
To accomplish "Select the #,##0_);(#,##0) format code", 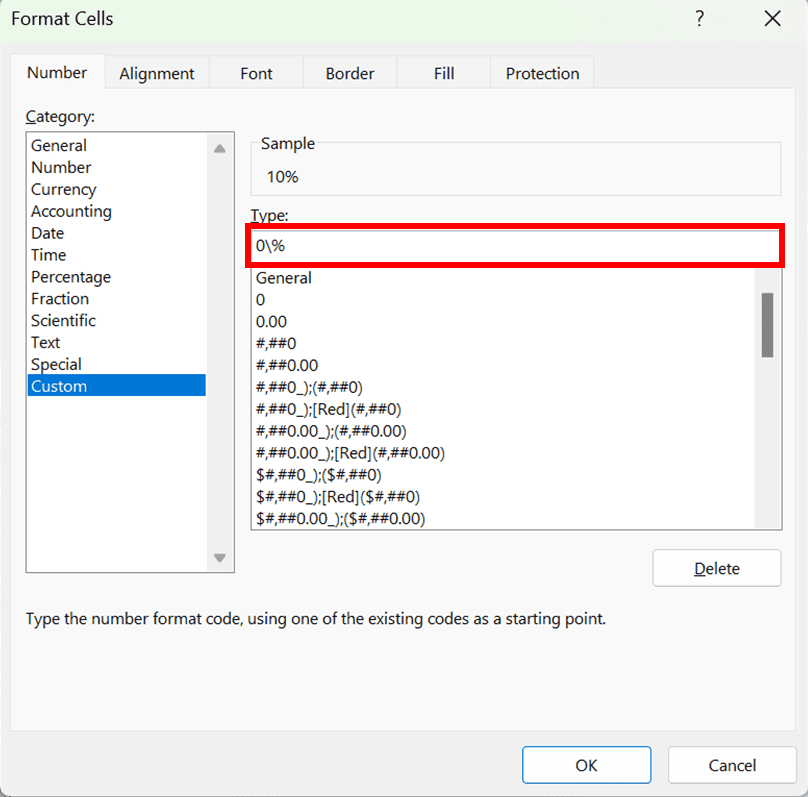I will [x=503, y=387].
